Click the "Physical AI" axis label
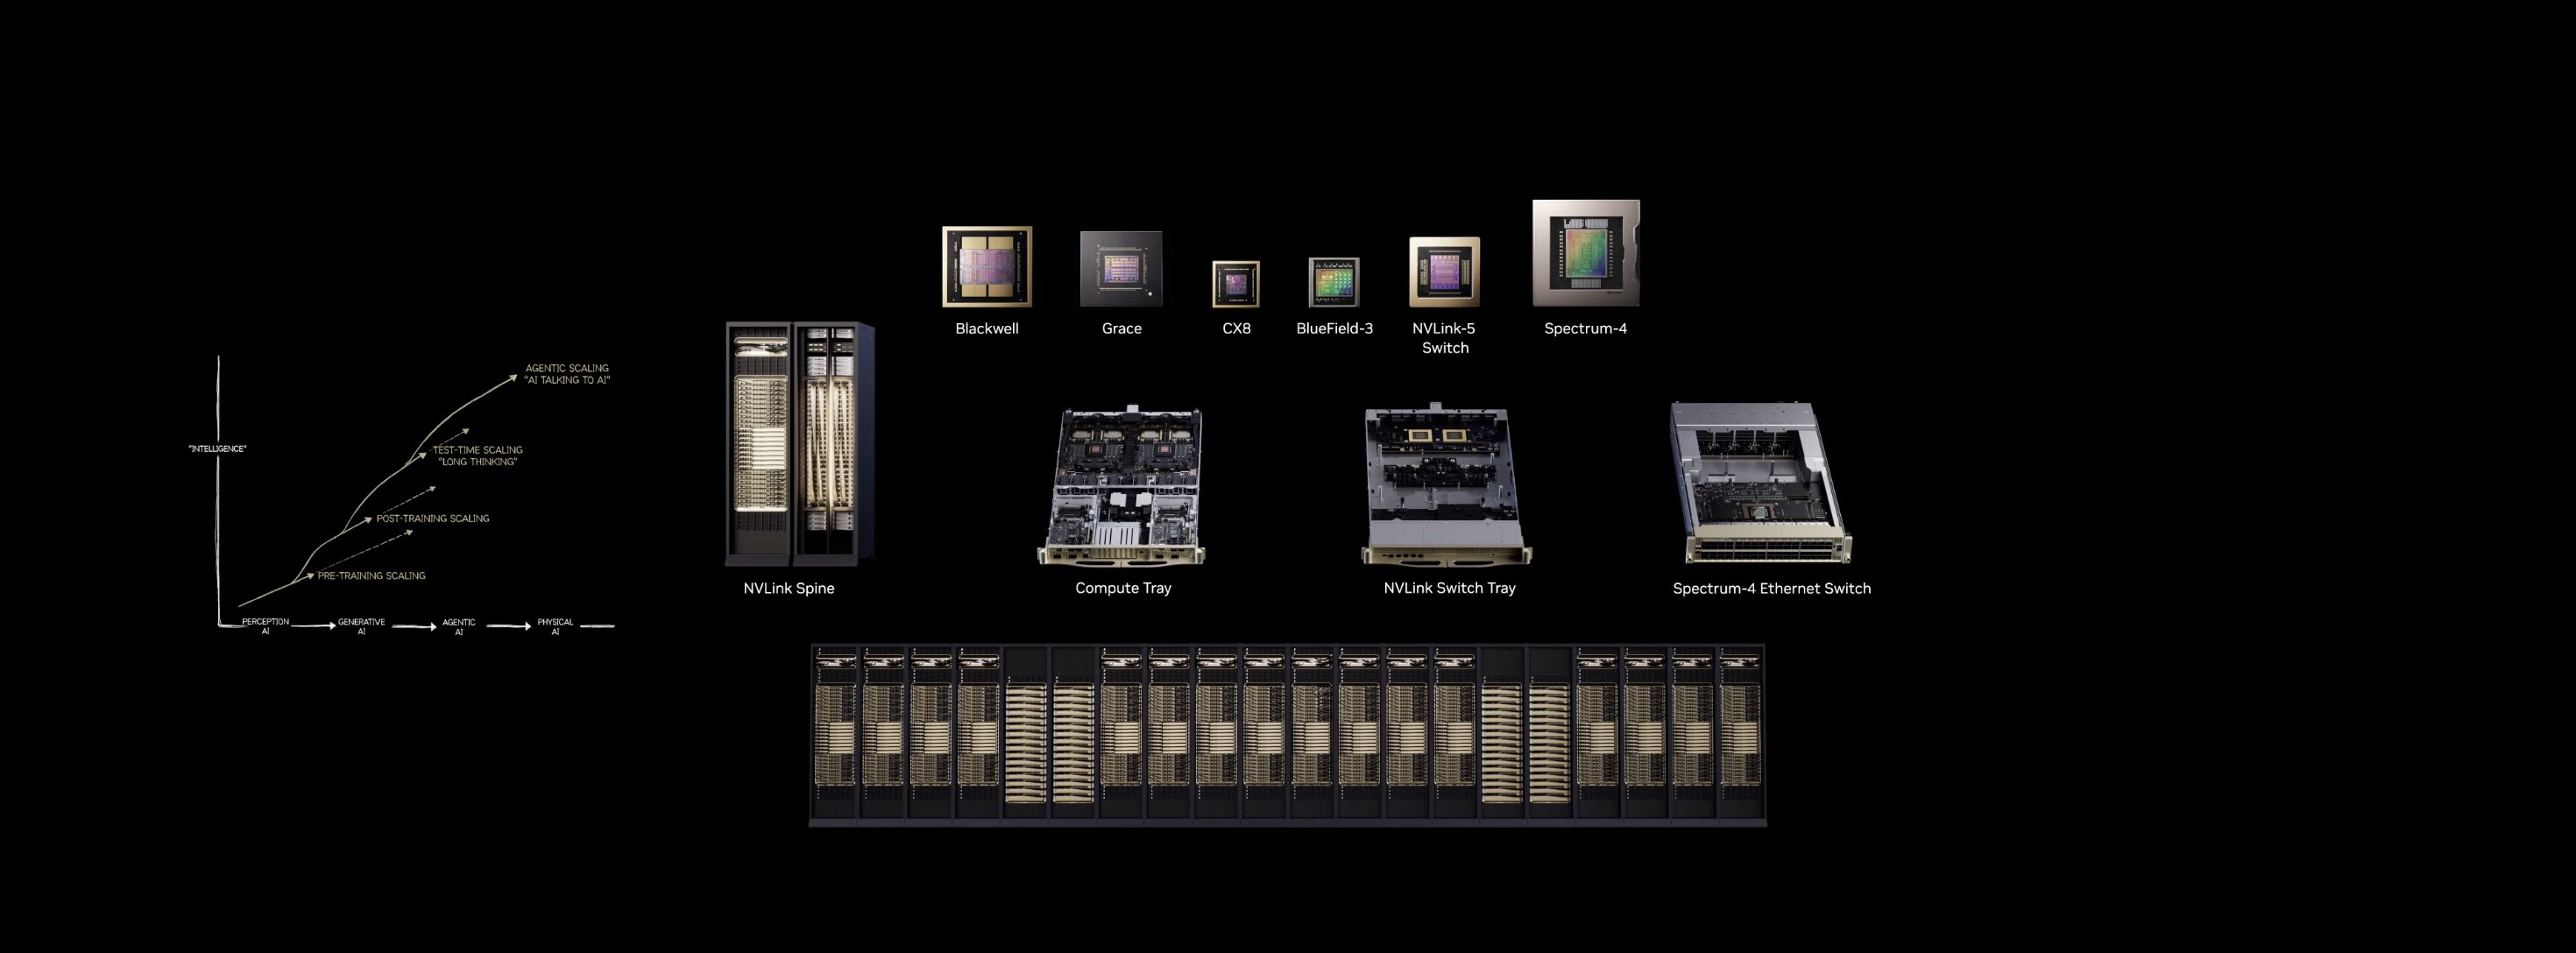This screenshot has height=953, width=2576. coord(555,626)
